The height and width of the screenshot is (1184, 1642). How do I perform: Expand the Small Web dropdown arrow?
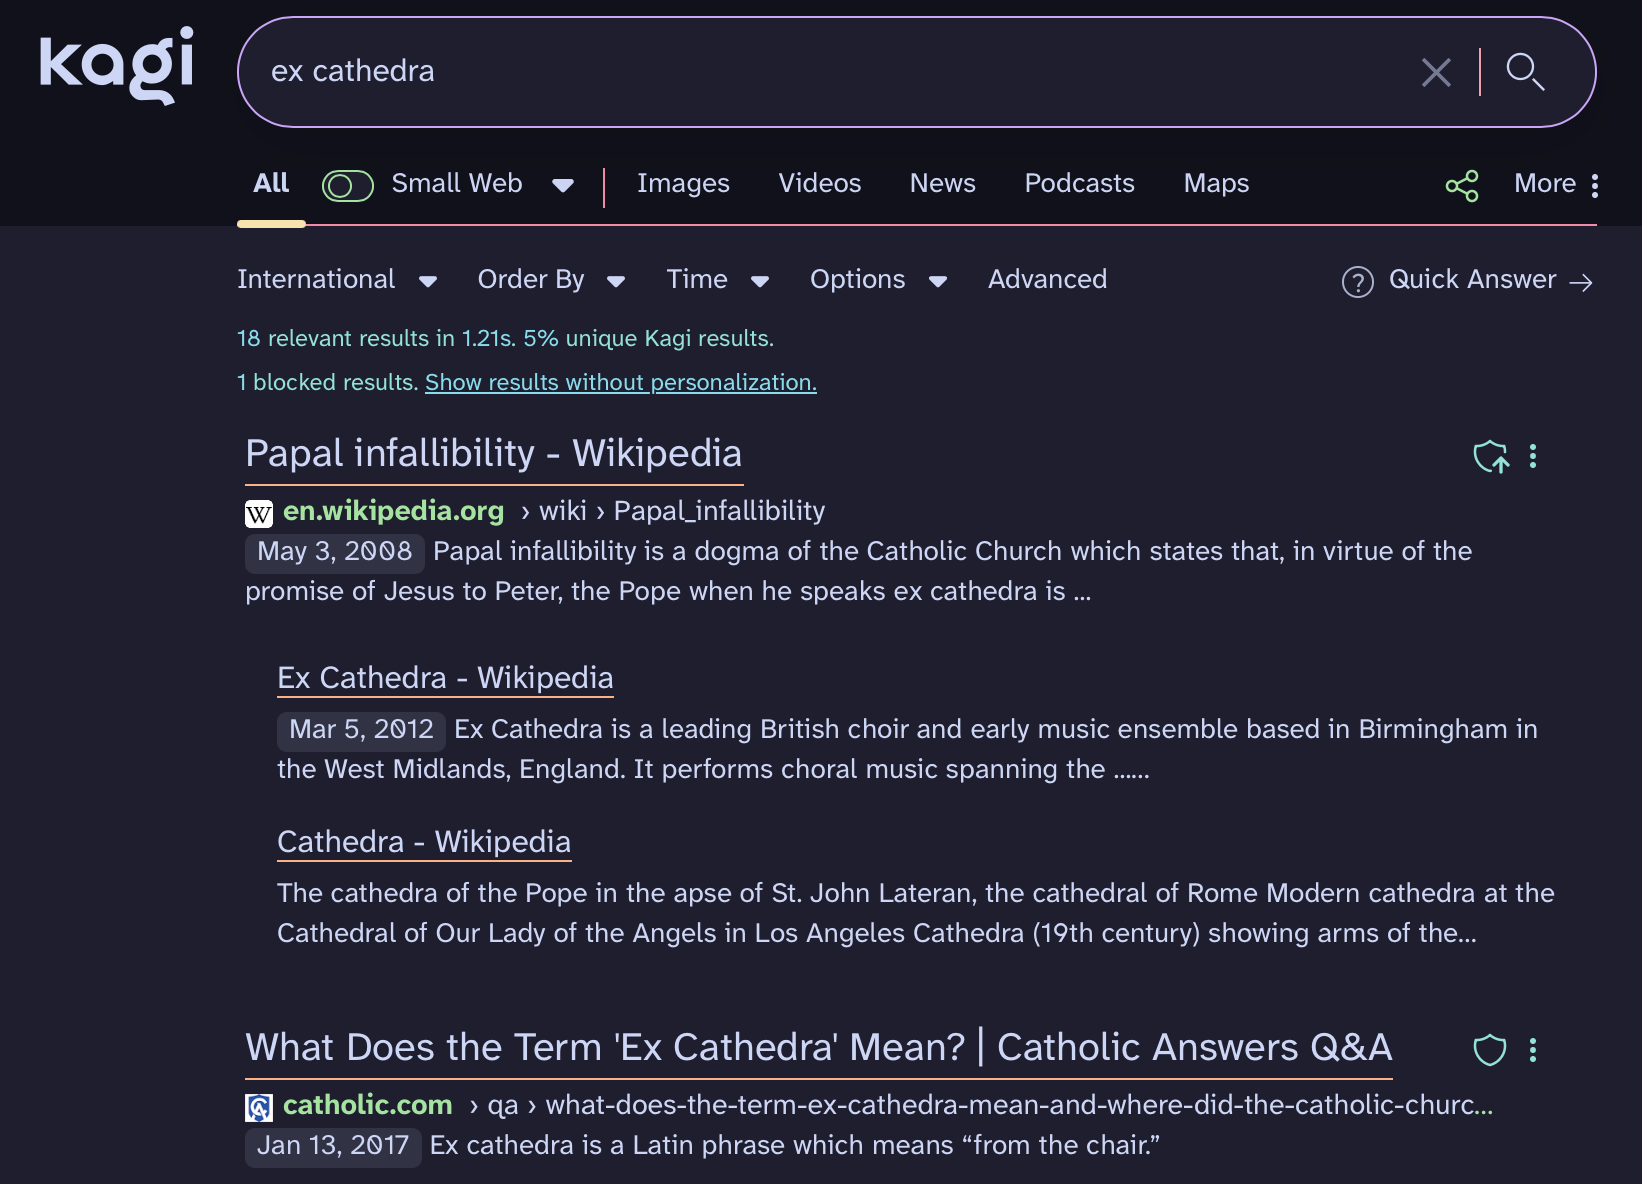coord(563,185)
